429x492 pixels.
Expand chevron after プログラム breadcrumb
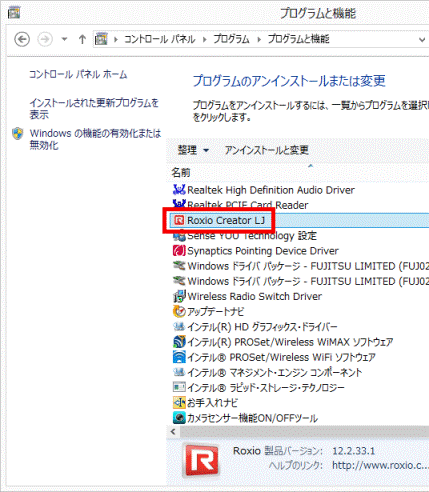pyautogui.click(x=259, y=40)
